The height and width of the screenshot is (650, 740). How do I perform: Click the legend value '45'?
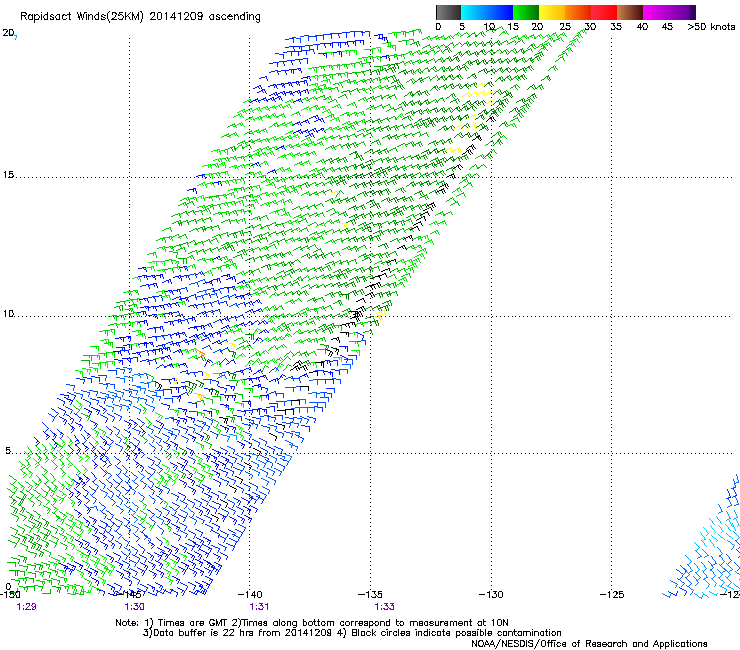tap(667, 27)
